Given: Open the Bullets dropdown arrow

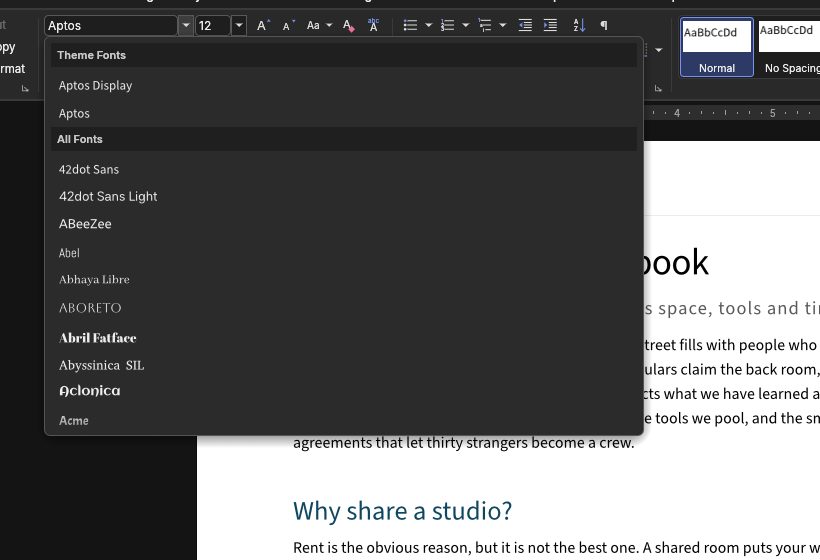Looking at the screenshot, I should (428, 25).
